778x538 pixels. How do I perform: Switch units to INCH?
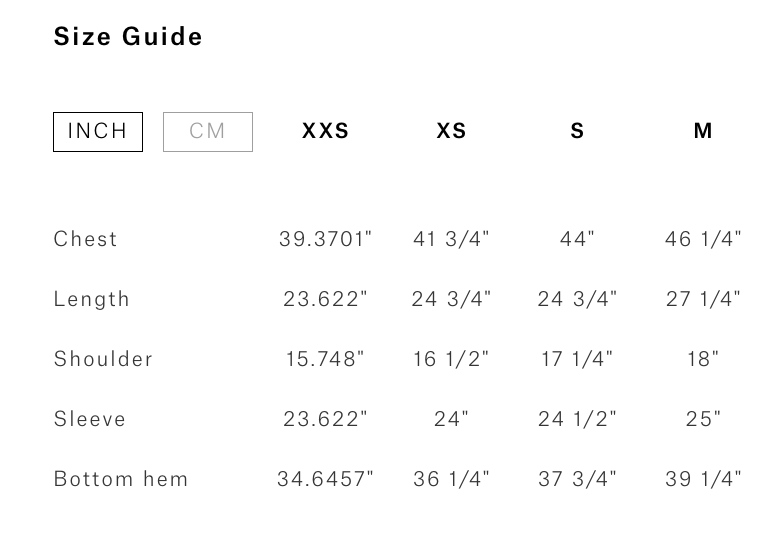98,132
